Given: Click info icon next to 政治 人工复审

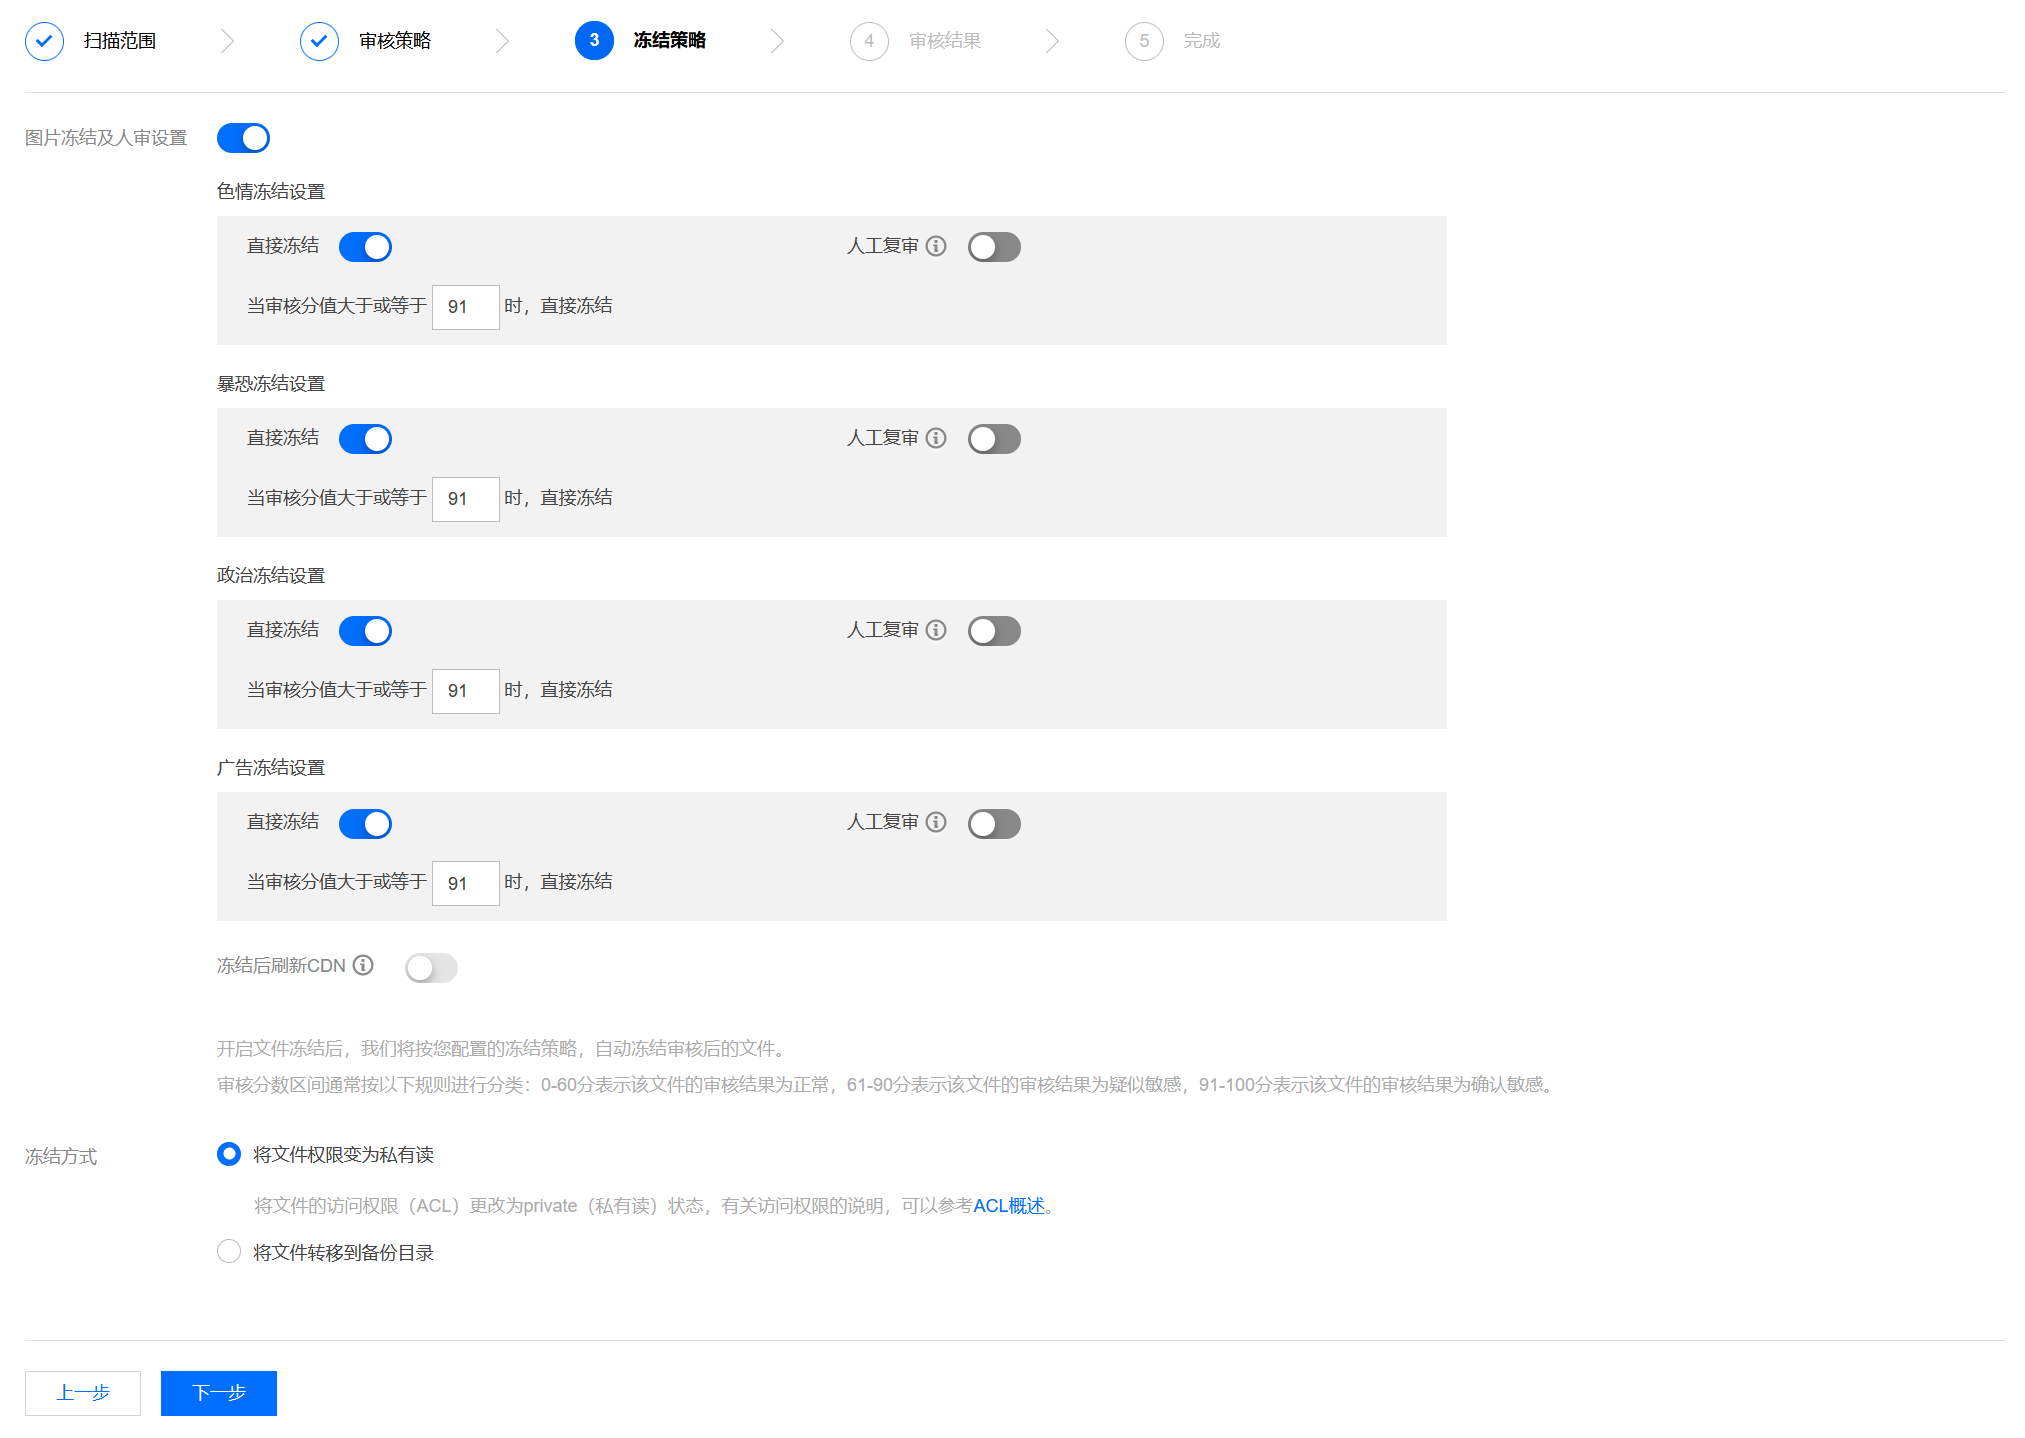Looking at the screenshot, I should 936,630.
